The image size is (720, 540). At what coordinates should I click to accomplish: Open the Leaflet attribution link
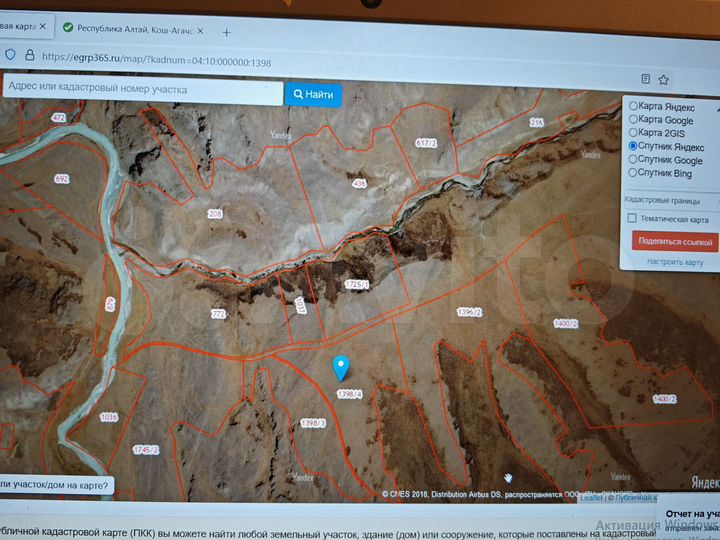point(591,498)
